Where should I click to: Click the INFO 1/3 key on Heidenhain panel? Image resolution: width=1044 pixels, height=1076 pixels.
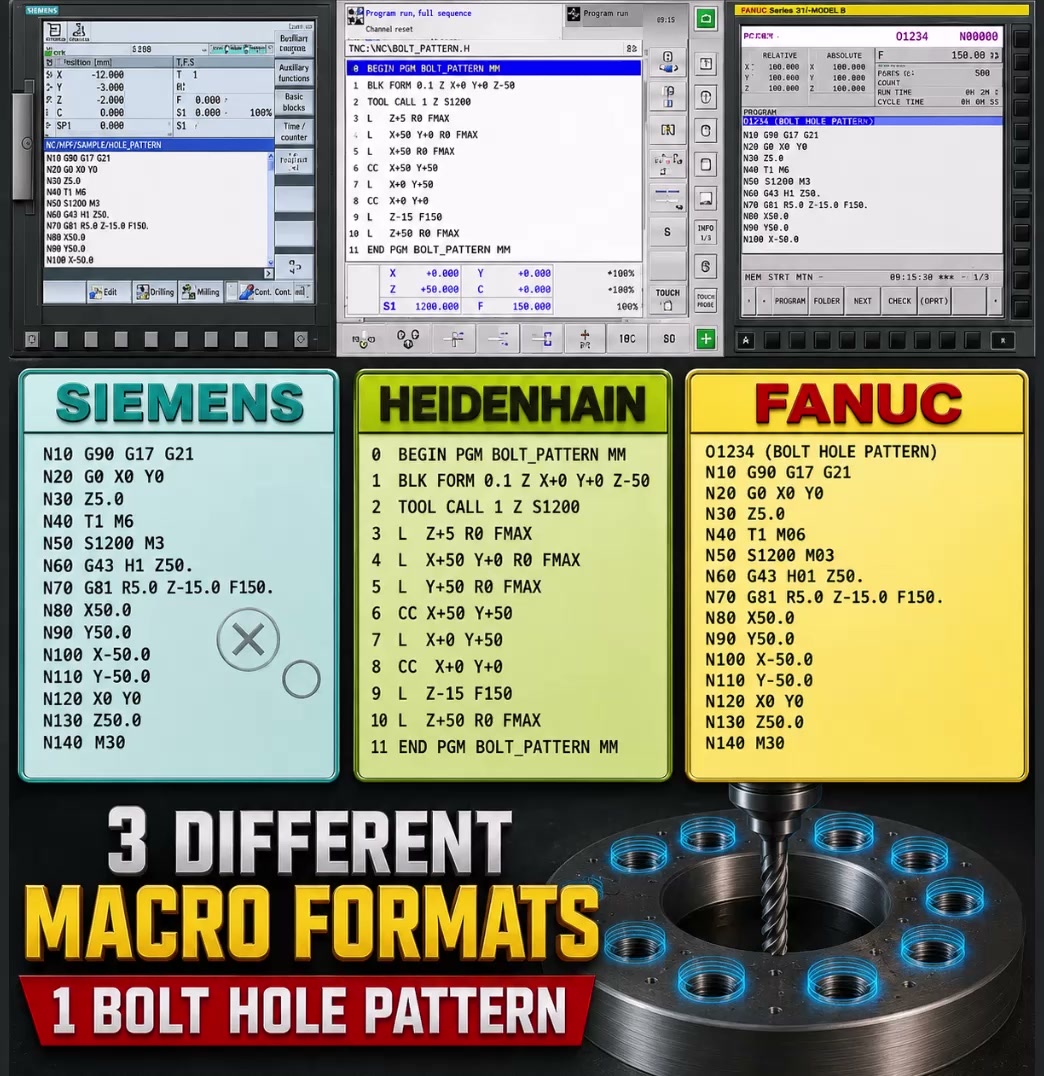click(706, 233)
